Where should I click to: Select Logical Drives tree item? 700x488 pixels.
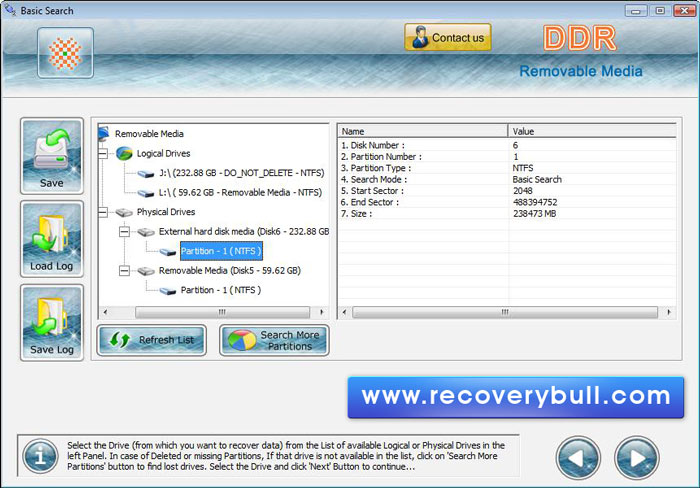(163, 153)
